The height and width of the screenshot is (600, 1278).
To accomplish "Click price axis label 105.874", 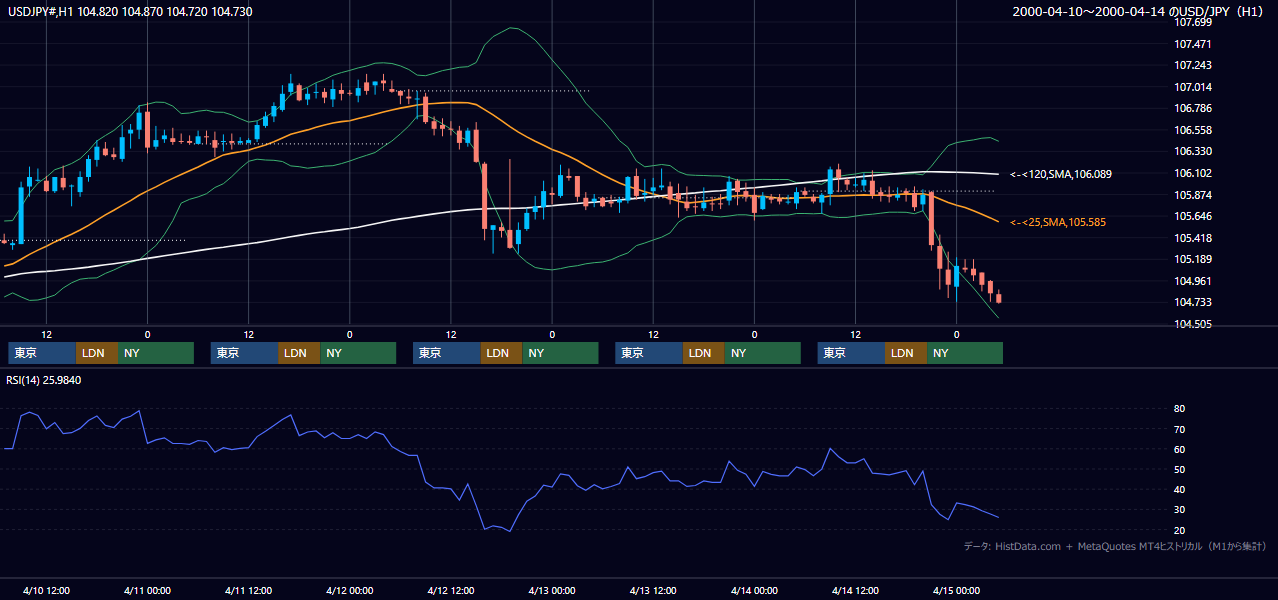I will tap(1193, 195).
